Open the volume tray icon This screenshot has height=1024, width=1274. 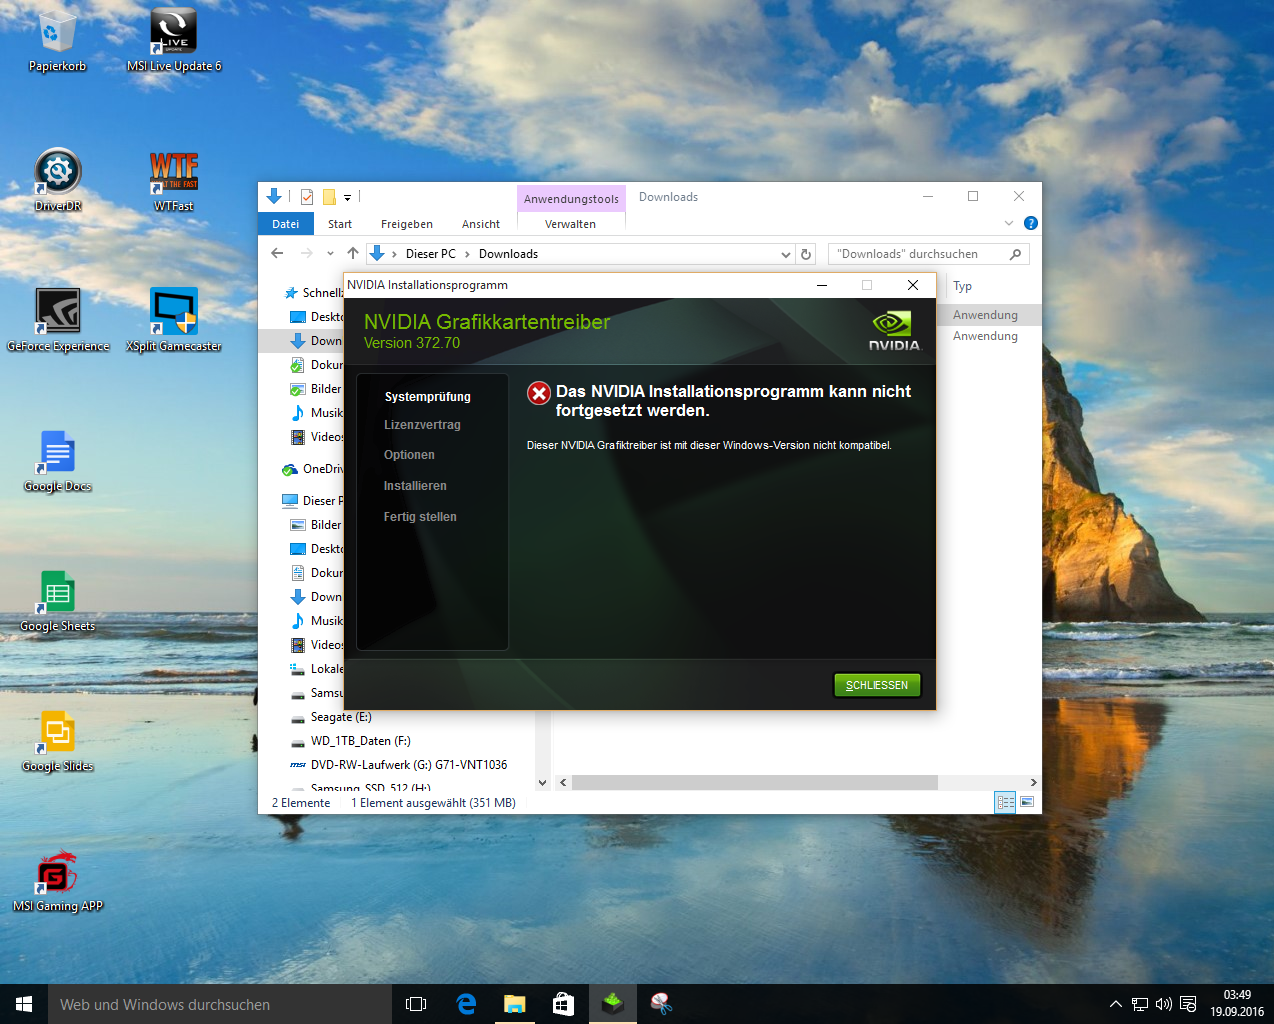pyautogui.click(x=1164, y=1004)
